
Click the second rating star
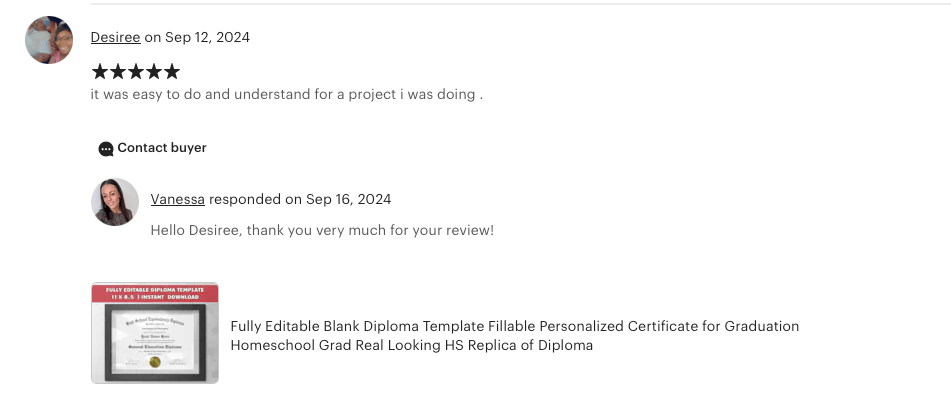[118, 72]
